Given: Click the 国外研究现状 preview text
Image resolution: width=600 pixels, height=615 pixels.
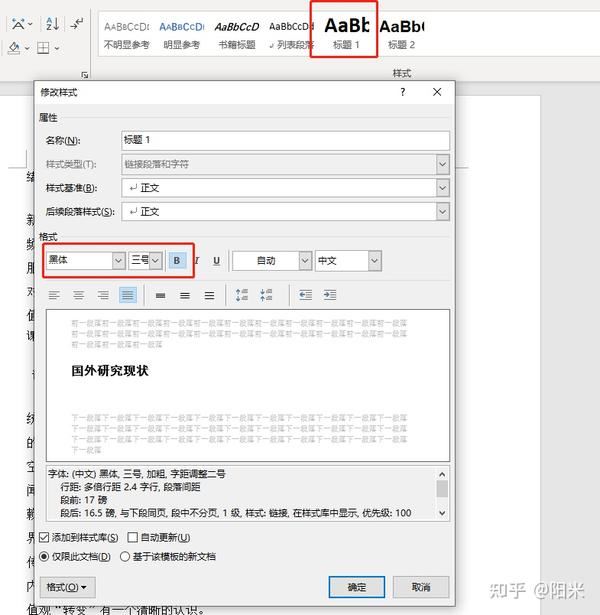Looking at the screenshot, I should (110, 371).
